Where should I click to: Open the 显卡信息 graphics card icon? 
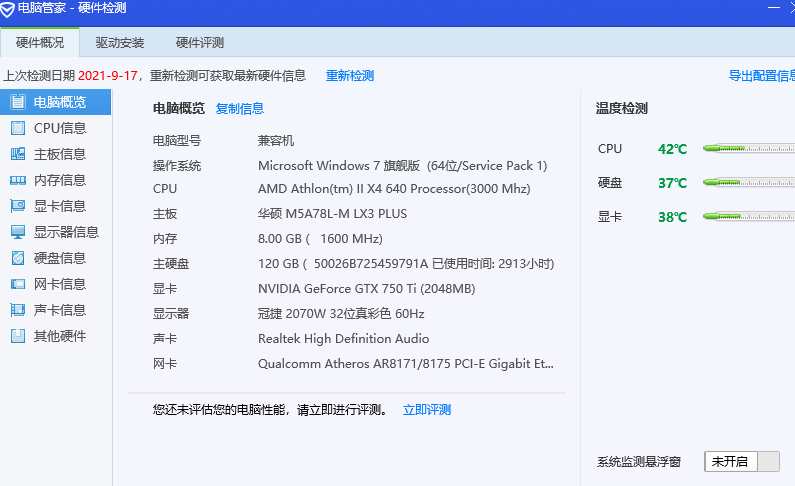pos(18,206)
